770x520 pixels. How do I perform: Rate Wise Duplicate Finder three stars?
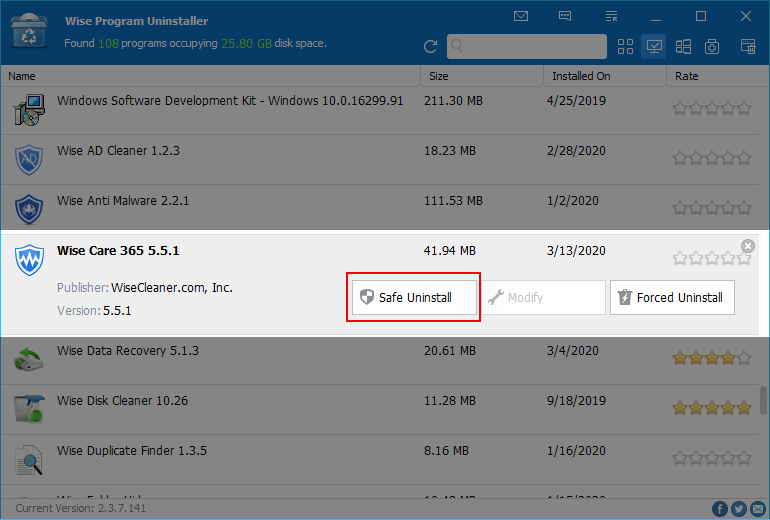(x=712, y=458)
